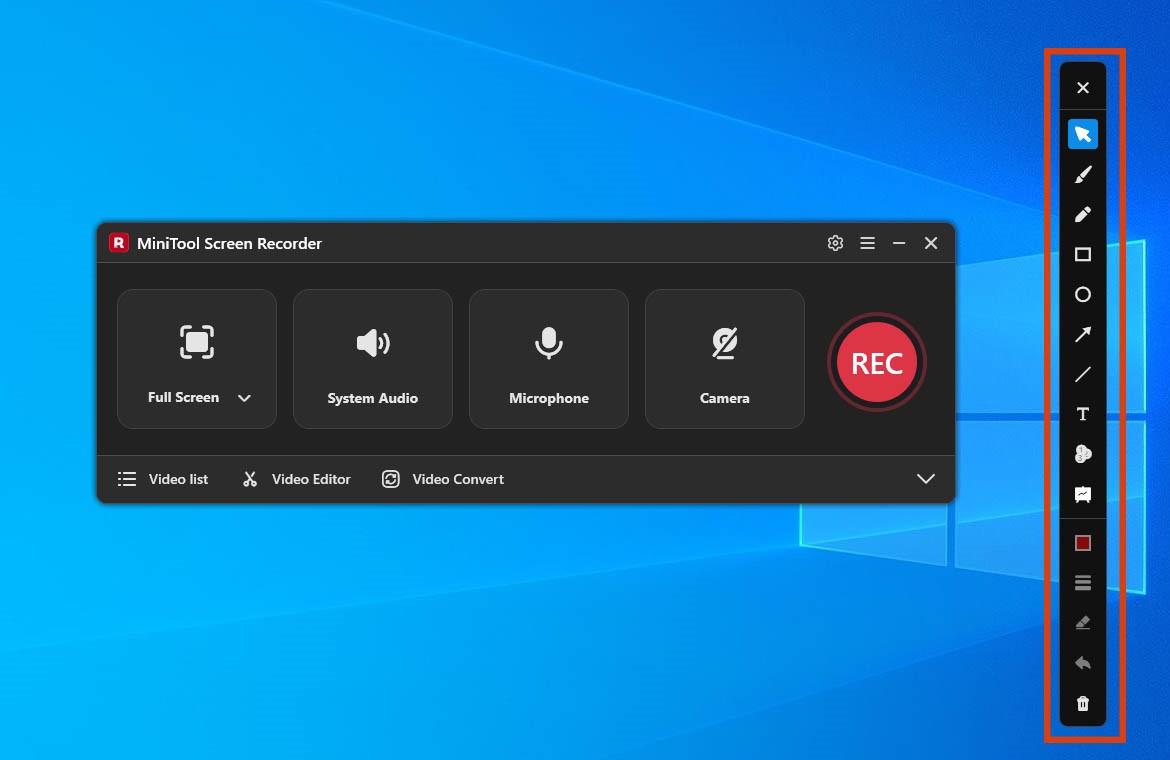This screenshot has height=760, width=1170.
Task: Clear annotations with the trash icon
Action: click(x=1082, y=702)
